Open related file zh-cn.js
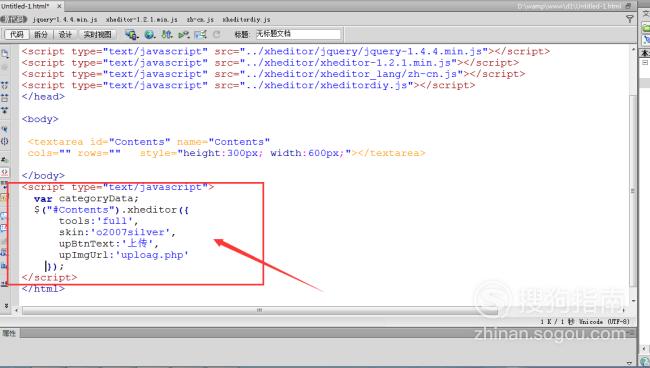 200,19
